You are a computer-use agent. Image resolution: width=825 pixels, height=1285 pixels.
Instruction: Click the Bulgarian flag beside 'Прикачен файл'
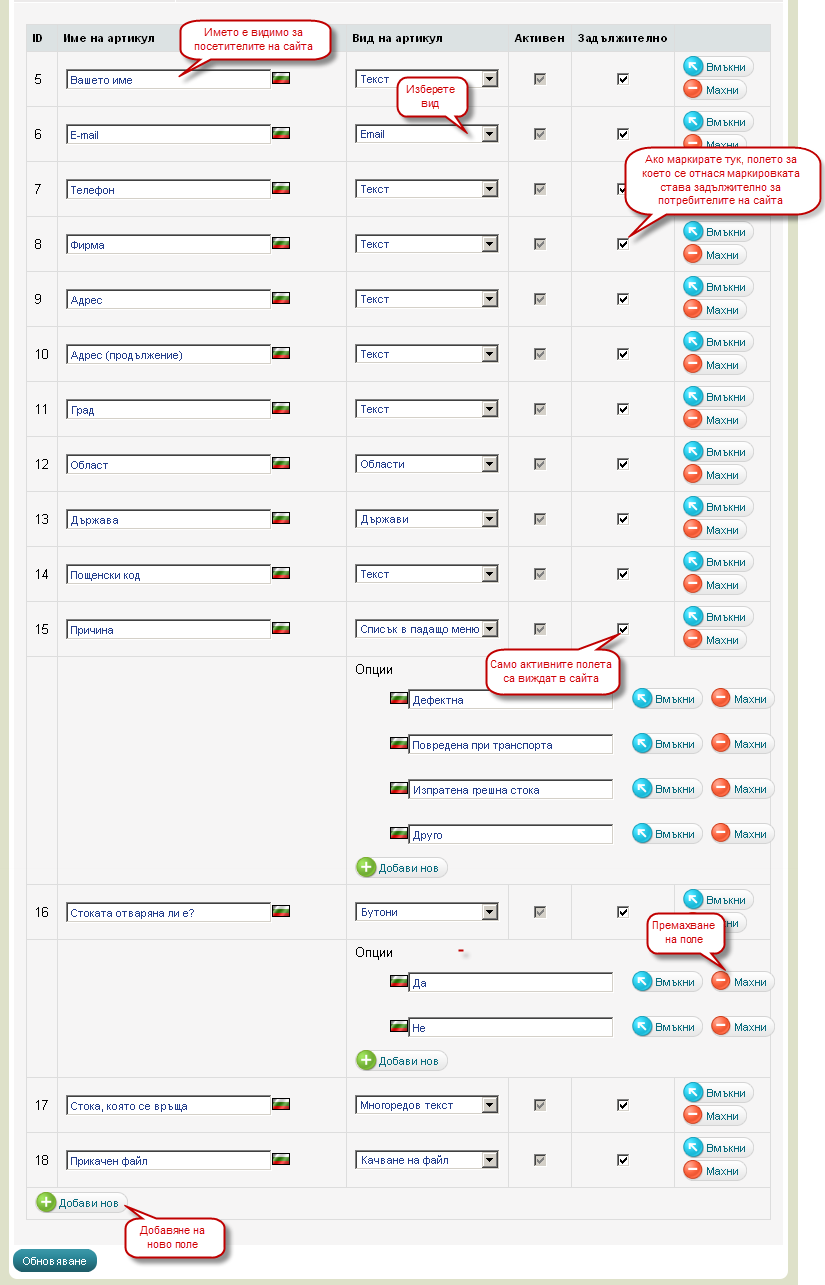tap(281, 1160)
